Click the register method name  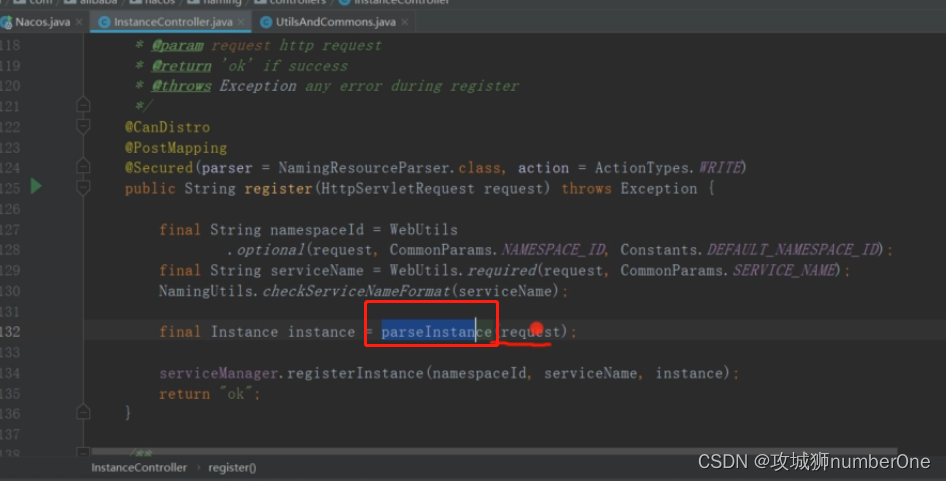click(x=278, y=188)
